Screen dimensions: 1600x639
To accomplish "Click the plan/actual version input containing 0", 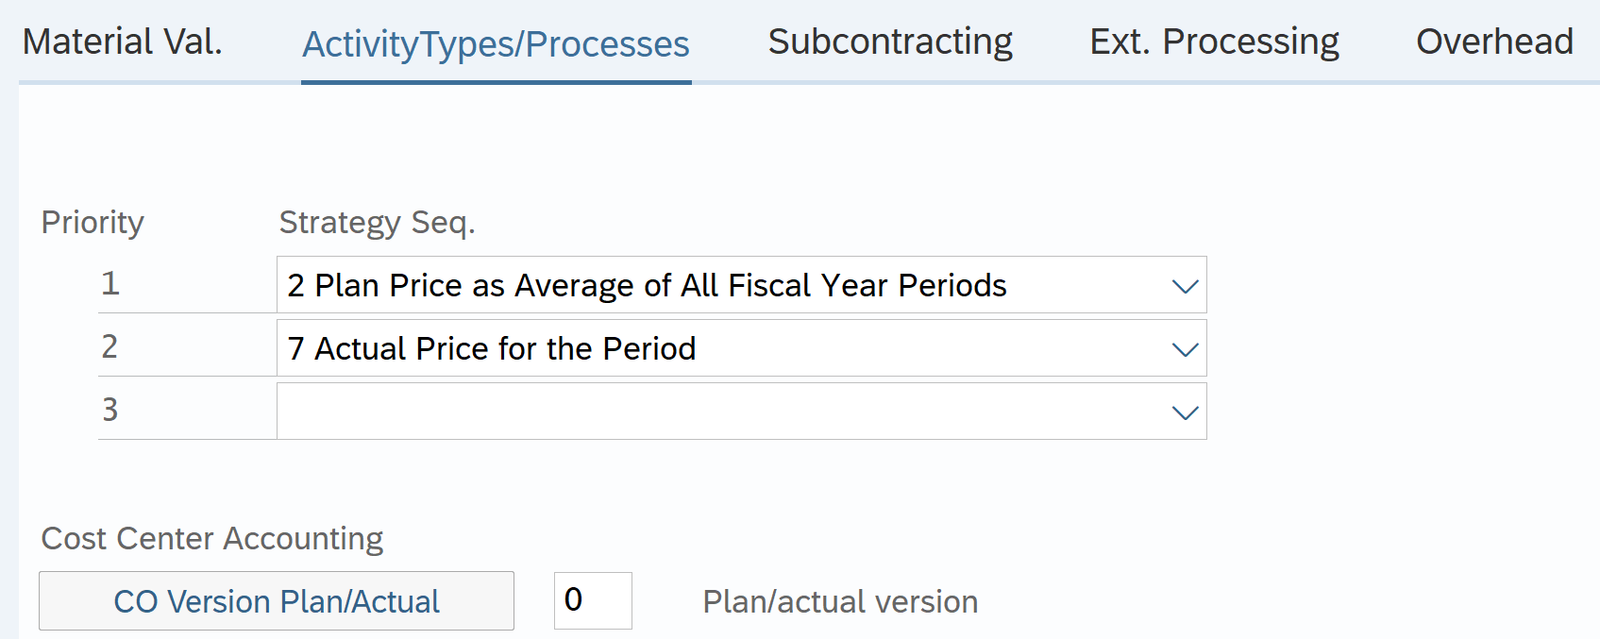I will click(x=592, y=600).
